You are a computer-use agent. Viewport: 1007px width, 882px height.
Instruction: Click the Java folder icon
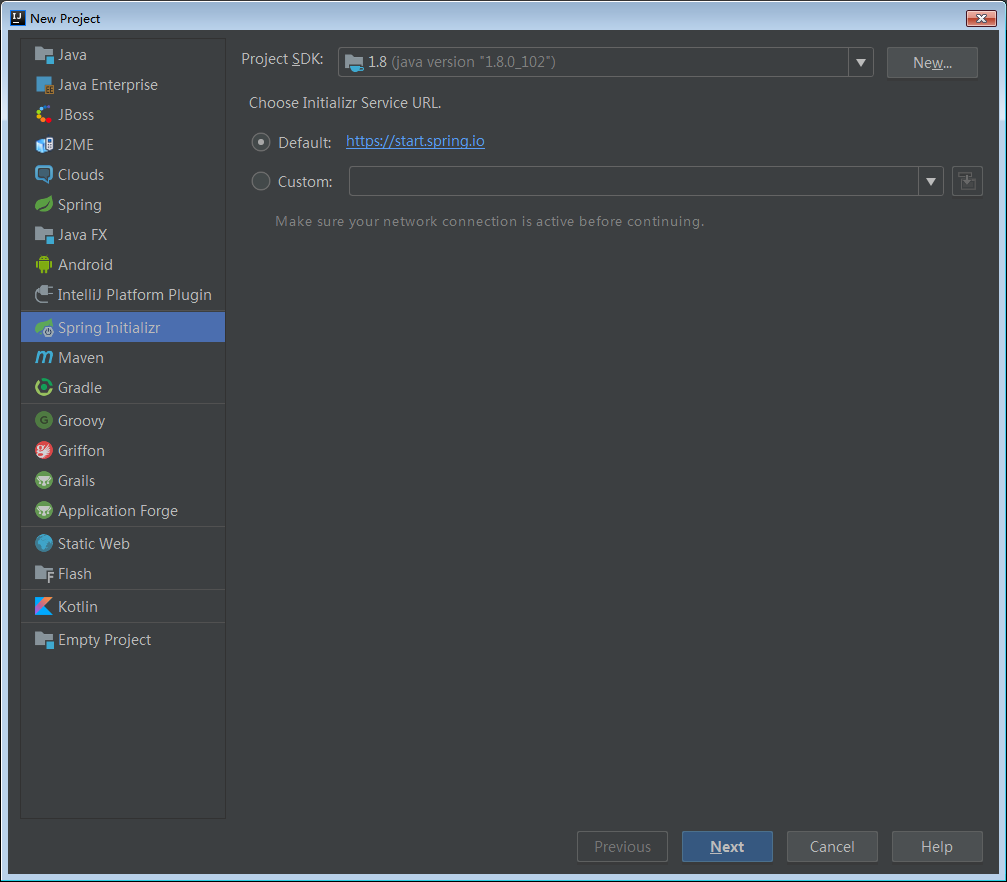pos(44,55)
